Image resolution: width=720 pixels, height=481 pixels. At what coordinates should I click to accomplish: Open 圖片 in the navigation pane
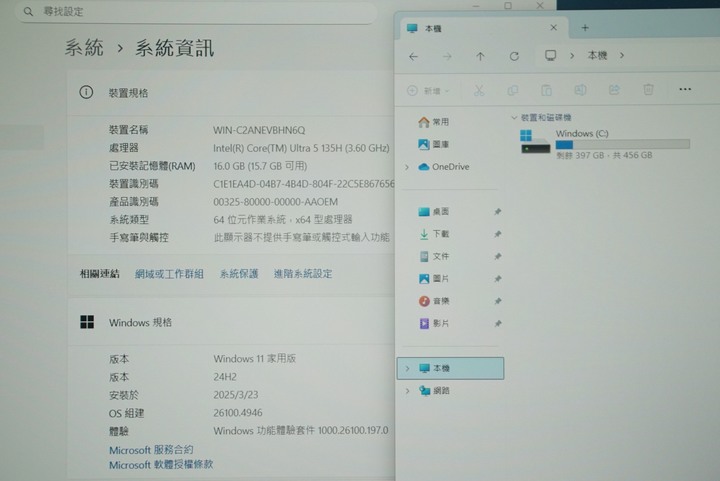click(x=434, y=279)
